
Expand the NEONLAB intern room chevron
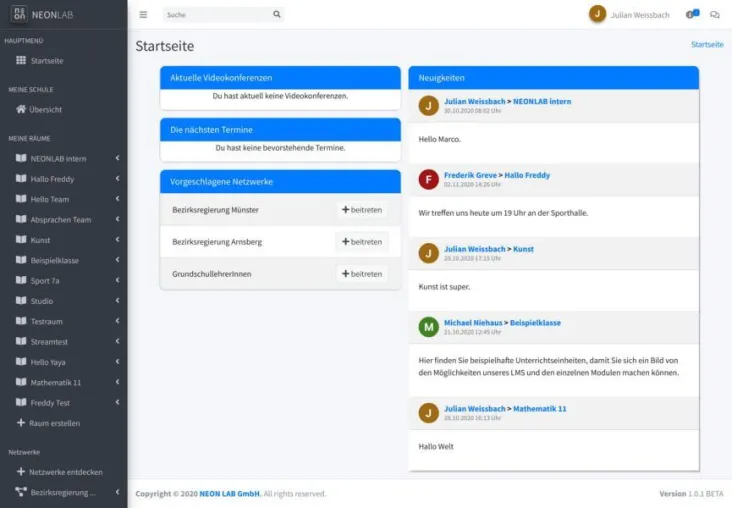pyautogui.click(x=118, y=158)
